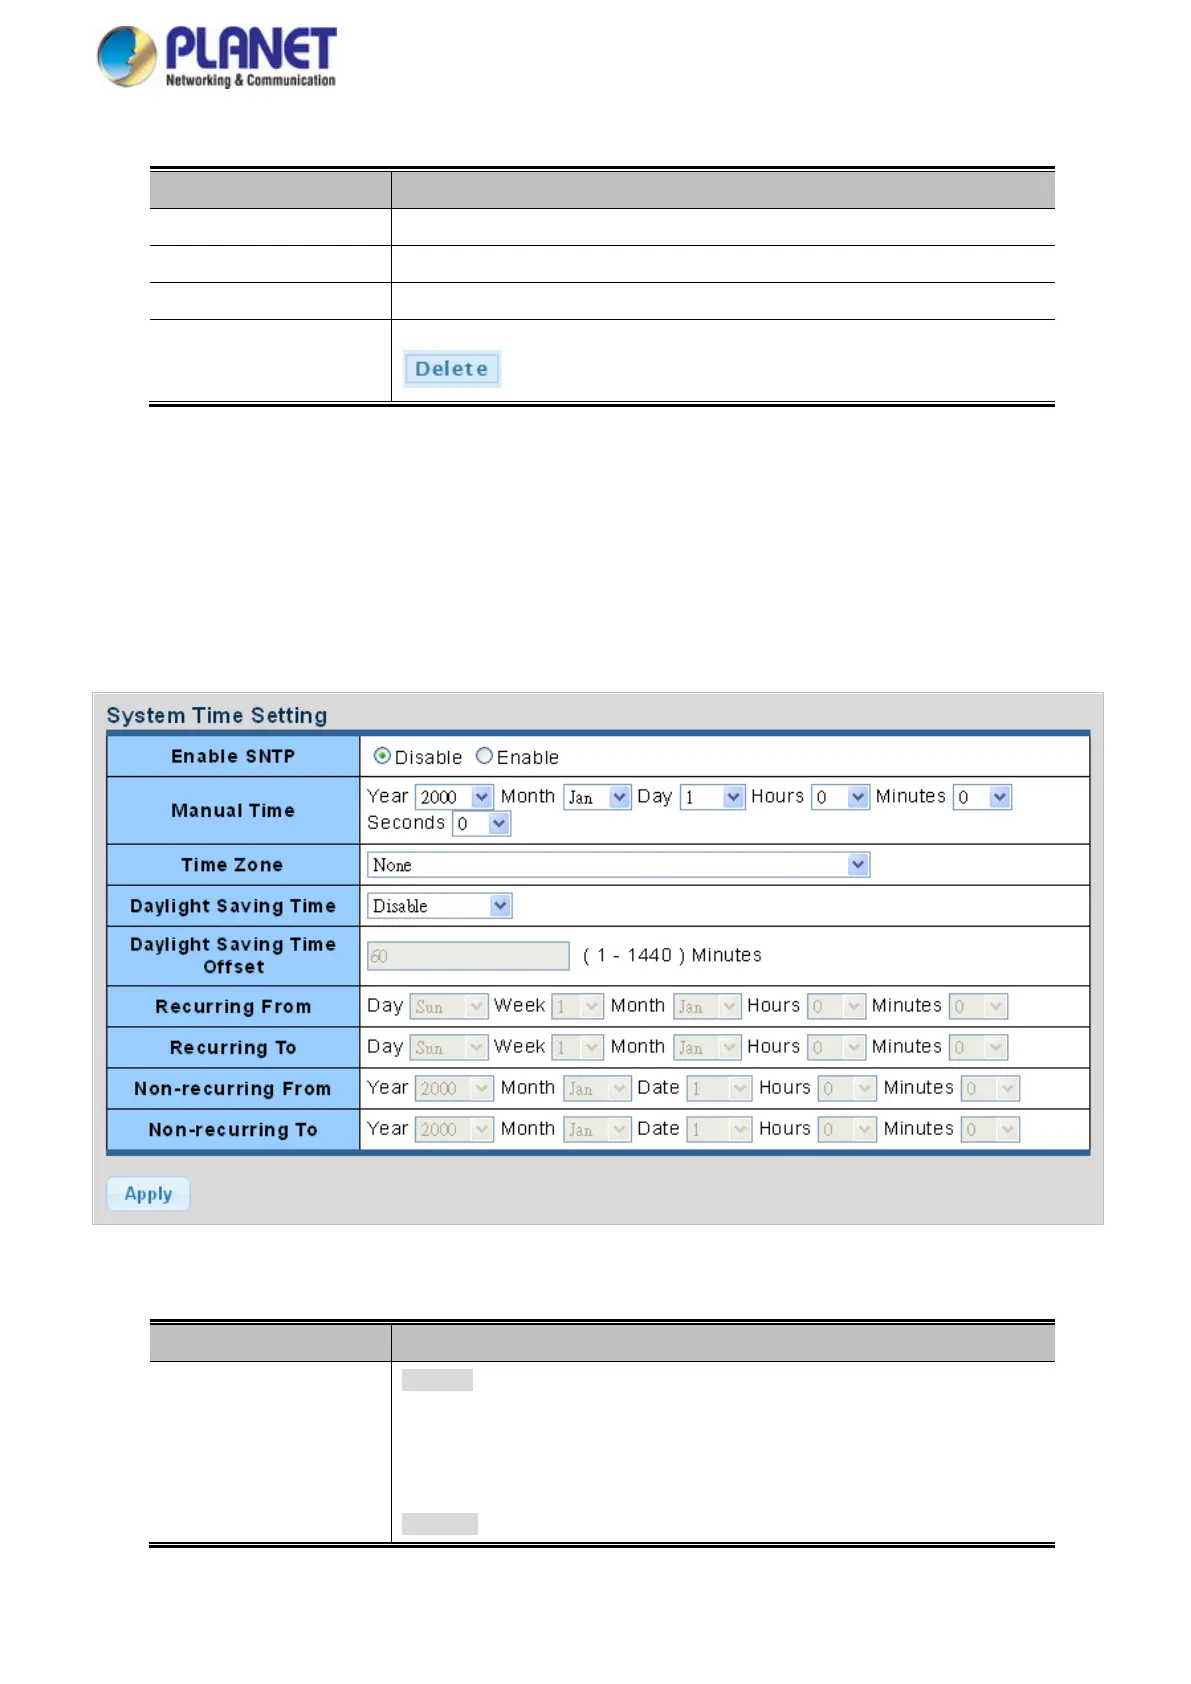This screenshot has height=1684, width=1191.
Task: Click the PLANET logo
Action: 217,57
